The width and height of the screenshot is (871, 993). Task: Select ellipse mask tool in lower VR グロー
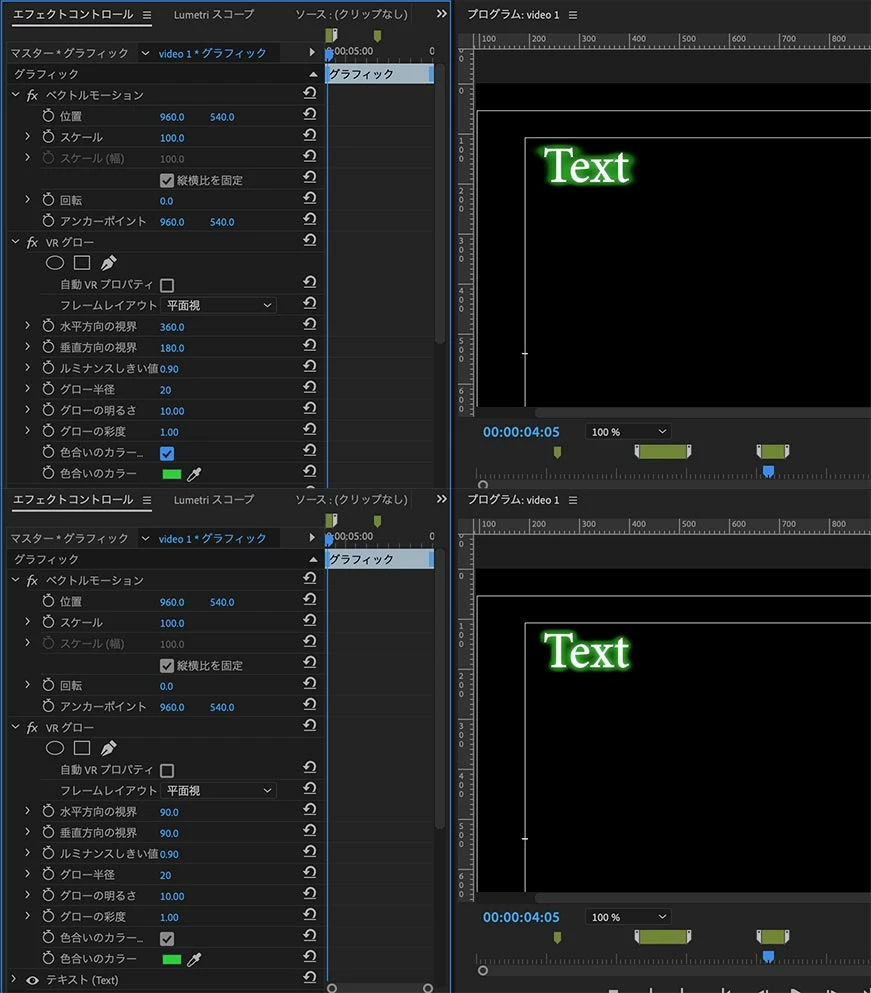[x=55, y=748]
